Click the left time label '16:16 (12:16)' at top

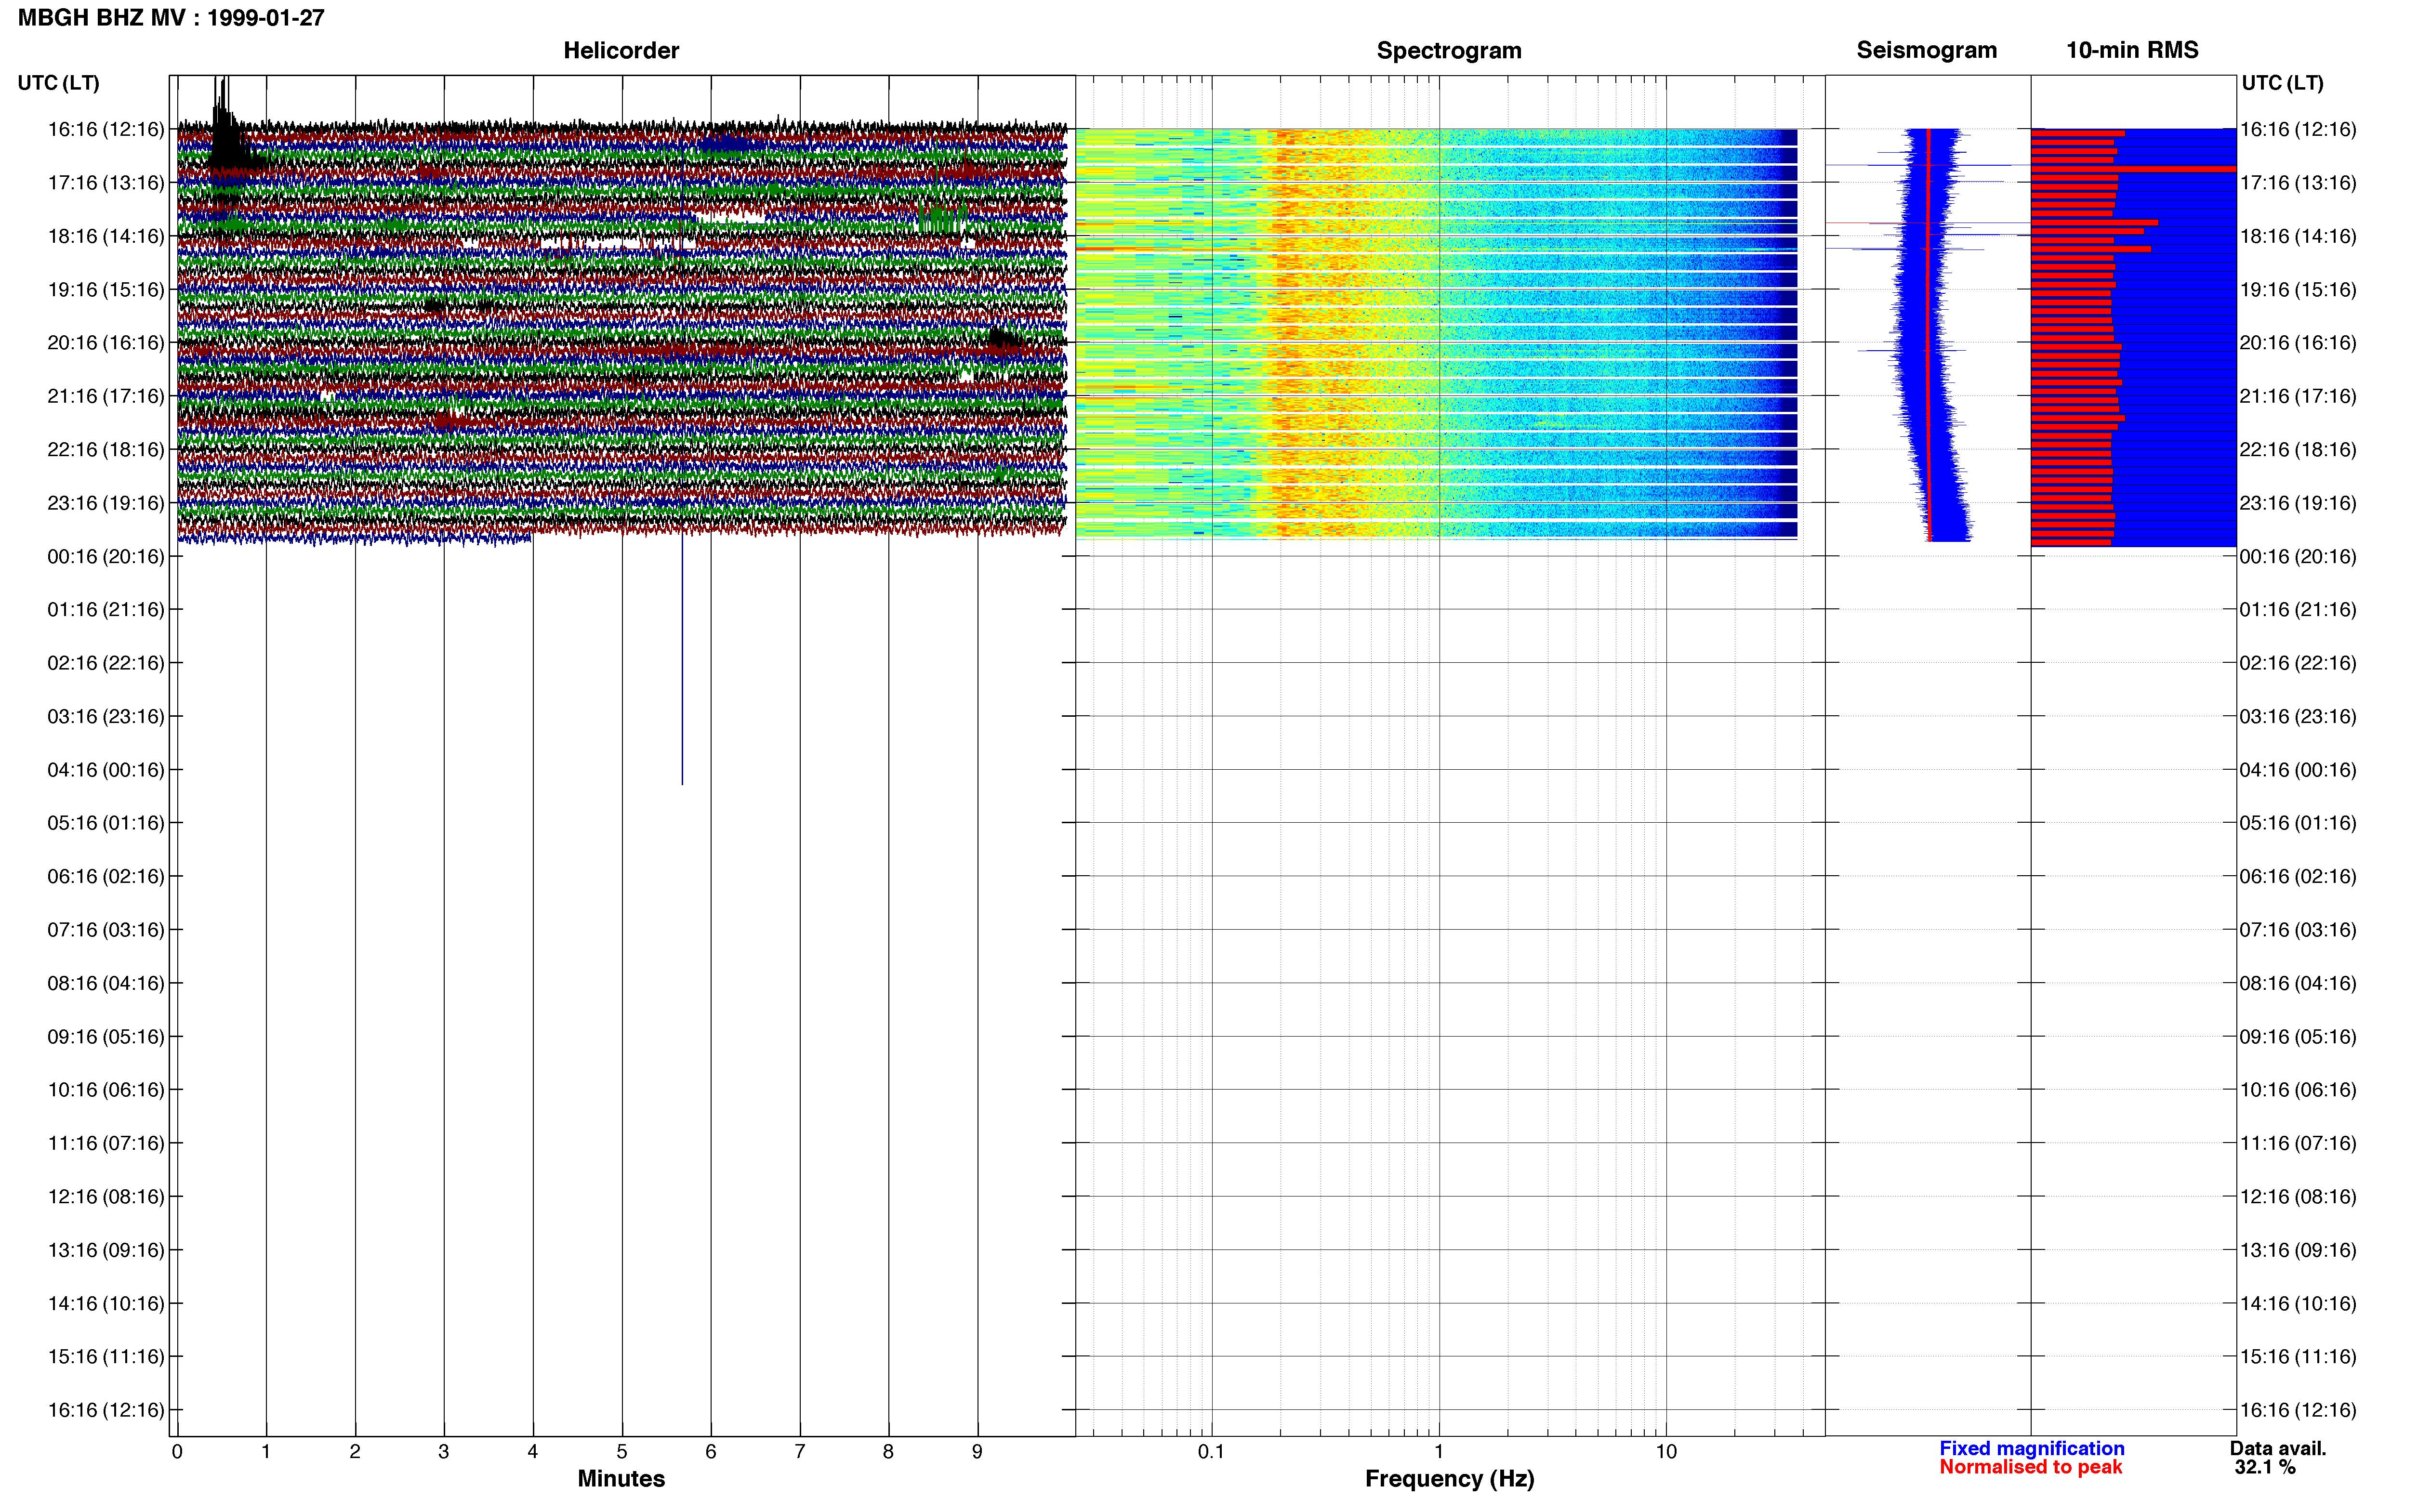click(x=106, y=129)
